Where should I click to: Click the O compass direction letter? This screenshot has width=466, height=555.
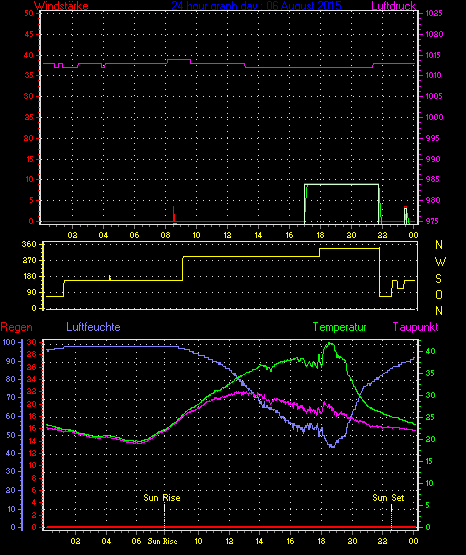click(x=439, y=294)
